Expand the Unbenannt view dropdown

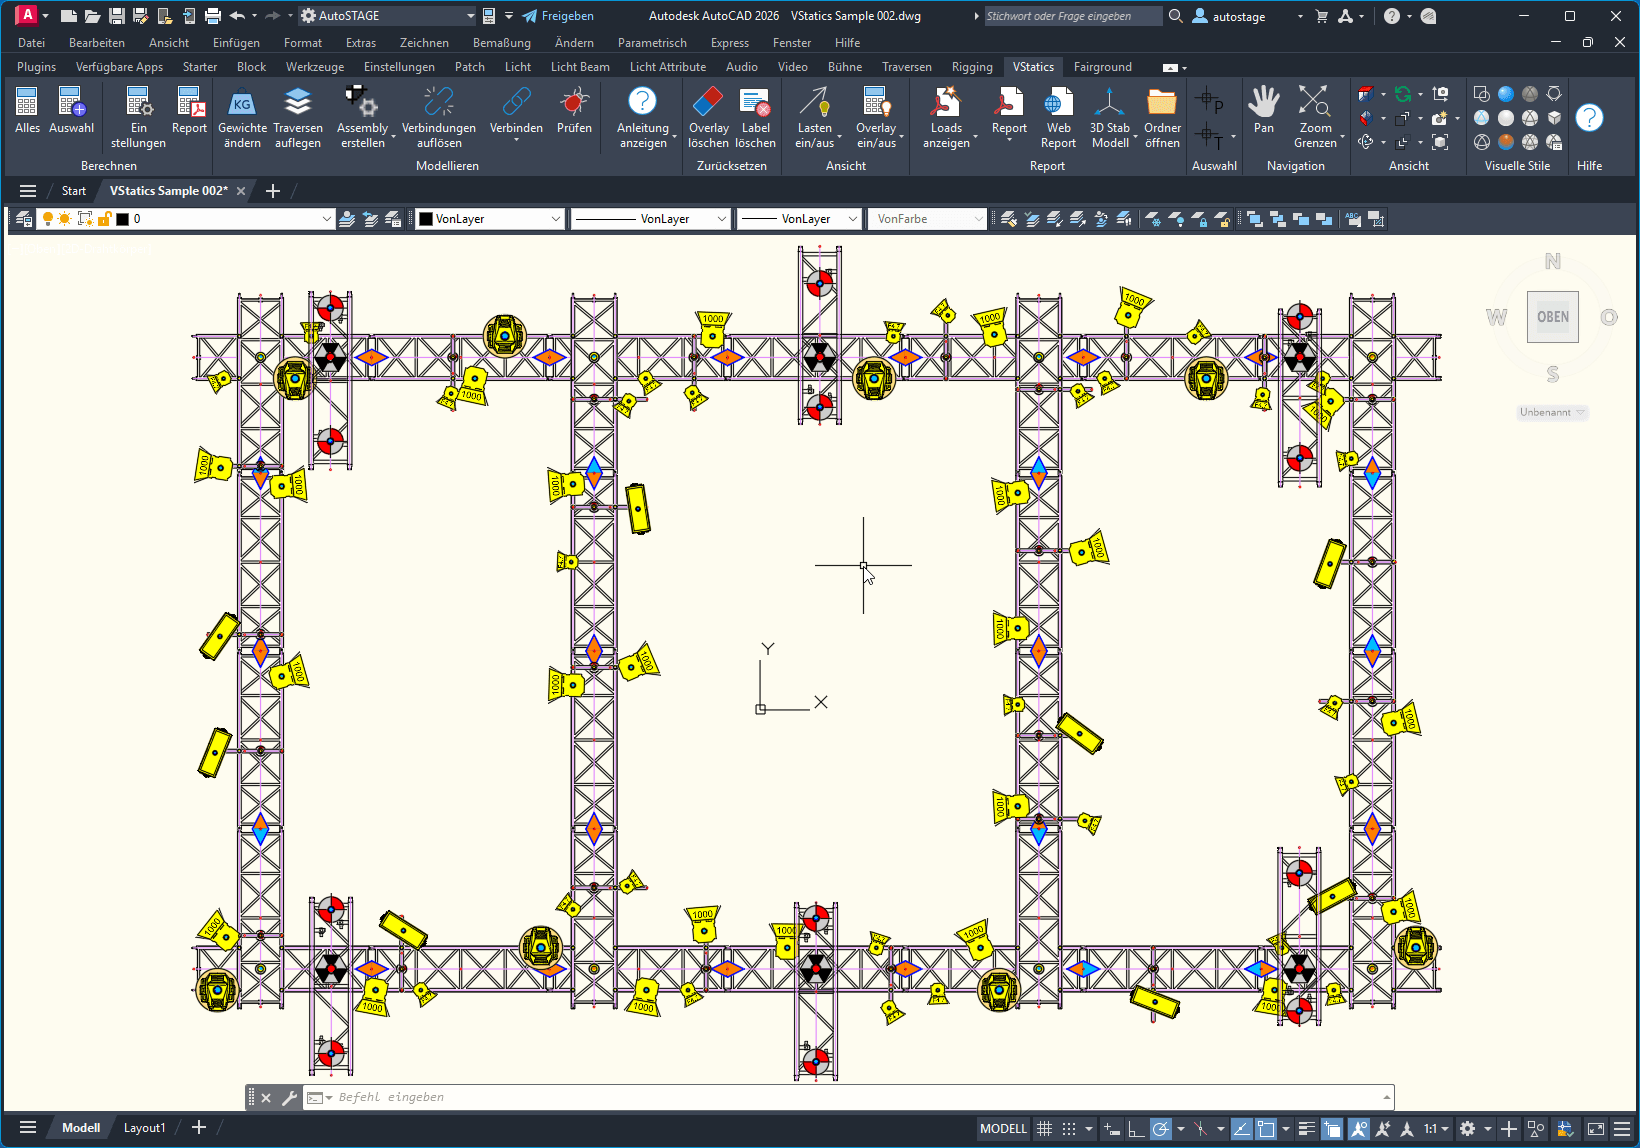point(1553,412)
